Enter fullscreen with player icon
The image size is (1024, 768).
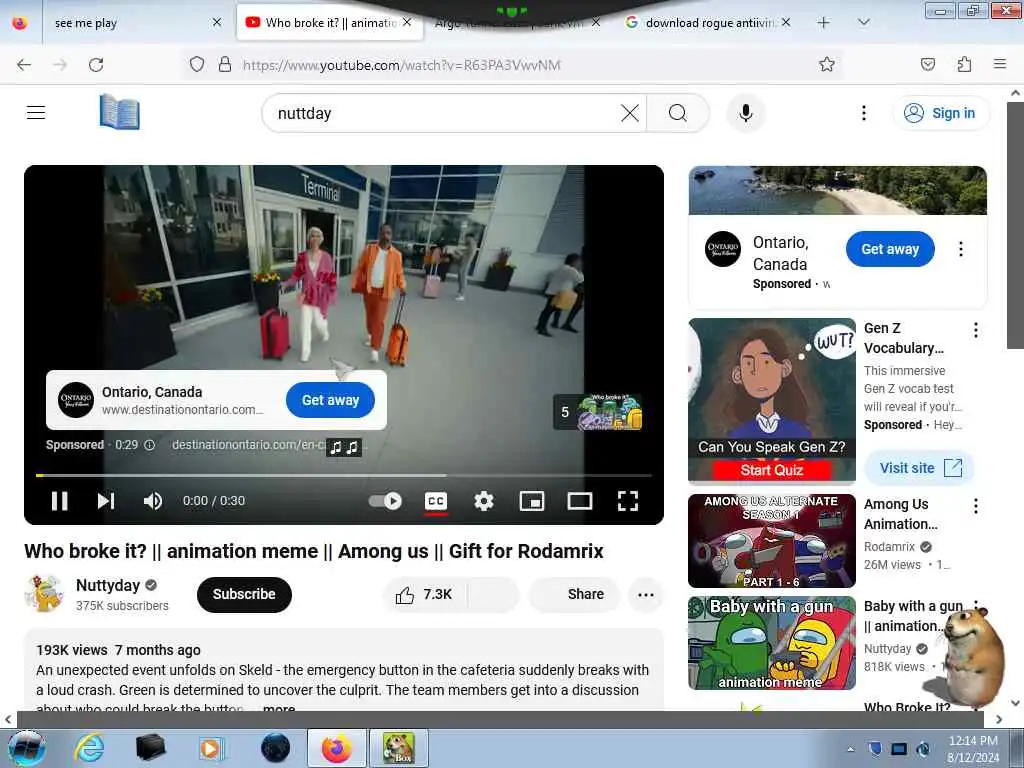[628, 501]
